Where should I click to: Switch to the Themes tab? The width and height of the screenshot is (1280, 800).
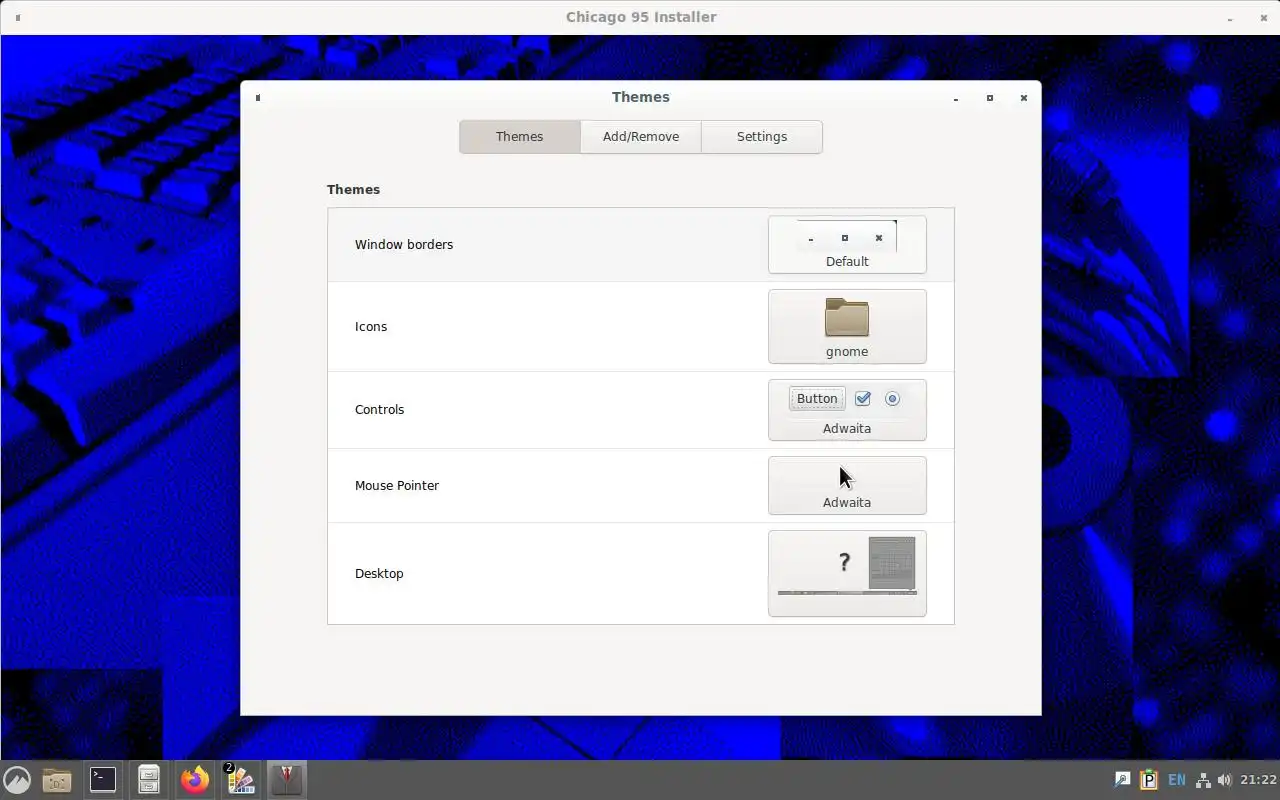click(x=520, y=137)
